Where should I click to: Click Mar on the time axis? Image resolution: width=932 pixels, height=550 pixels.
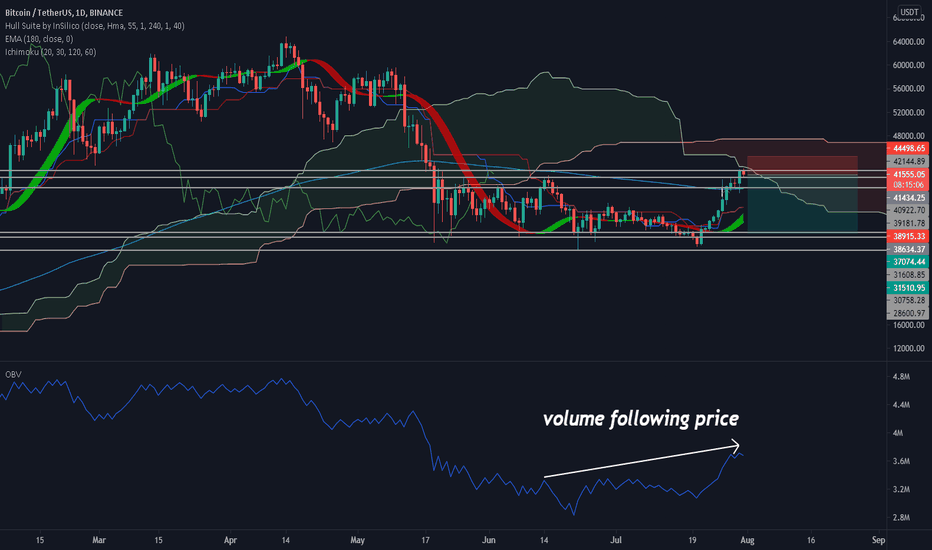tap(99, 540)
